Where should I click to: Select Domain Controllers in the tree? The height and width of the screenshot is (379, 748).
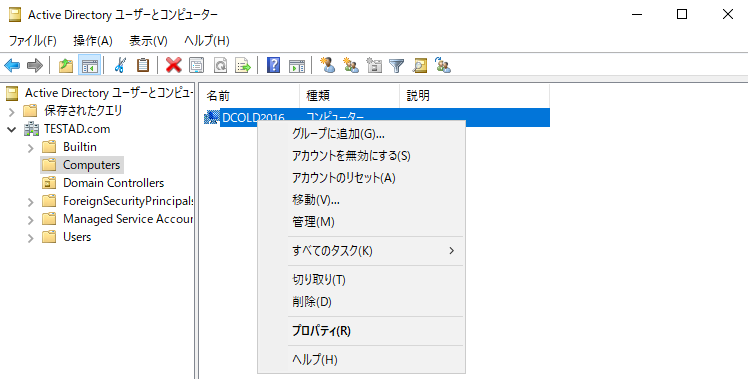pos(114,183)
